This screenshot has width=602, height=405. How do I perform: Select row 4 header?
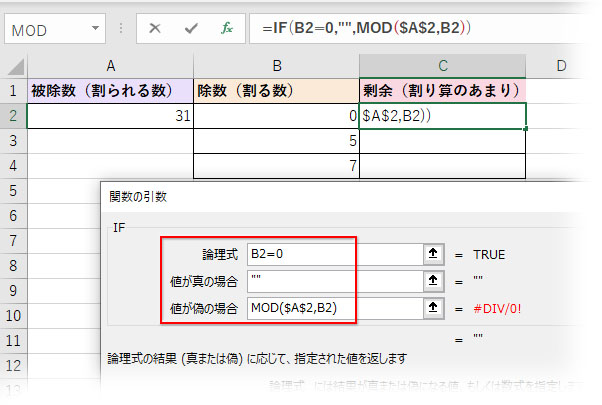click(13, 166)
